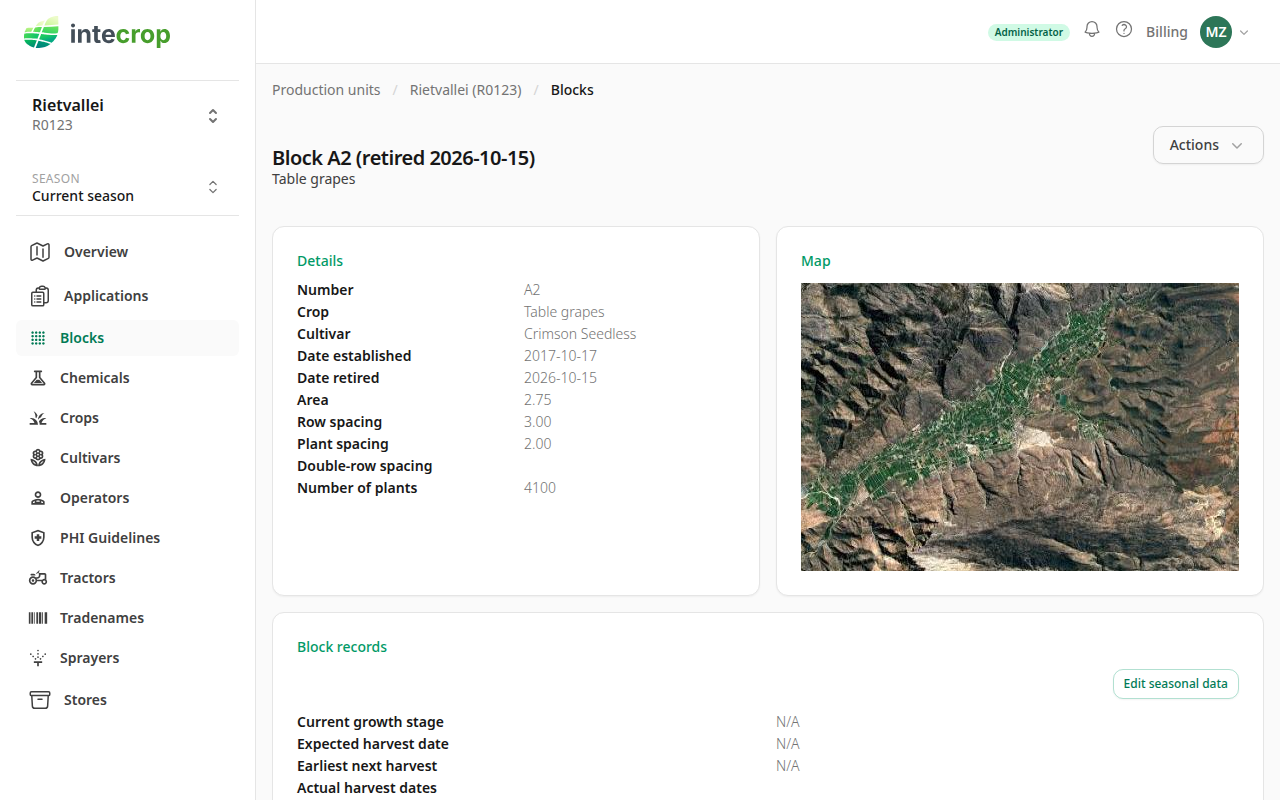Follow the Production units breadcrumb

(x=326, y=90)
